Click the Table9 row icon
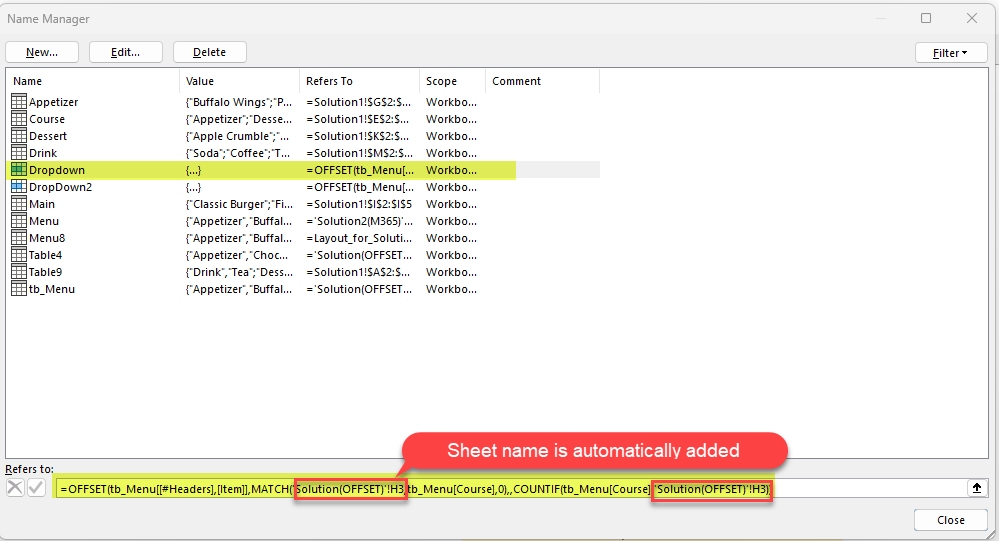The height and width of the screenshot is (541, 999). (x=18, y=272)
